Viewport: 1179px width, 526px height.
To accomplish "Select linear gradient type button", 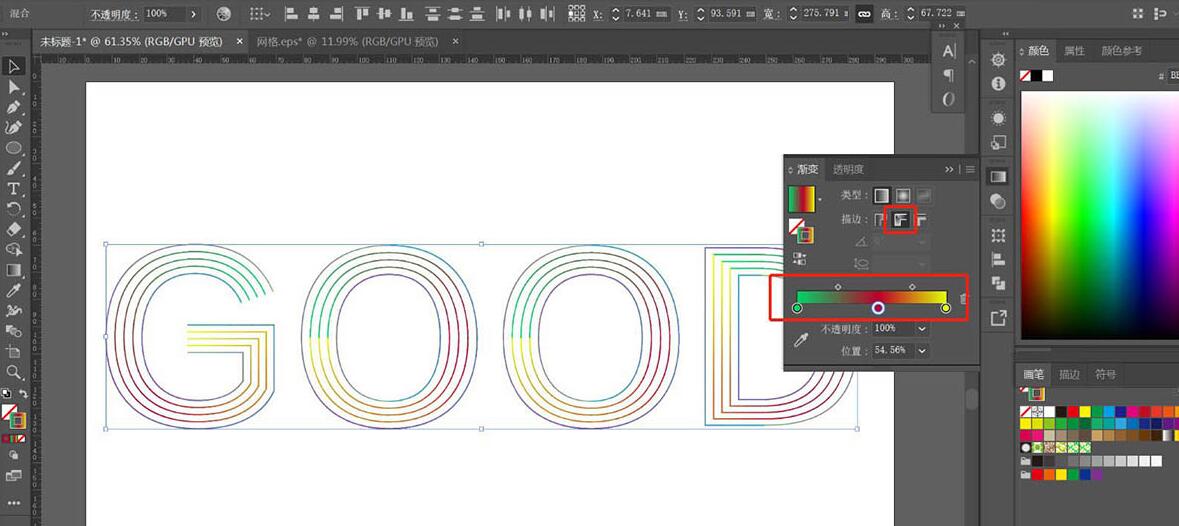I will tap(880, 196).
